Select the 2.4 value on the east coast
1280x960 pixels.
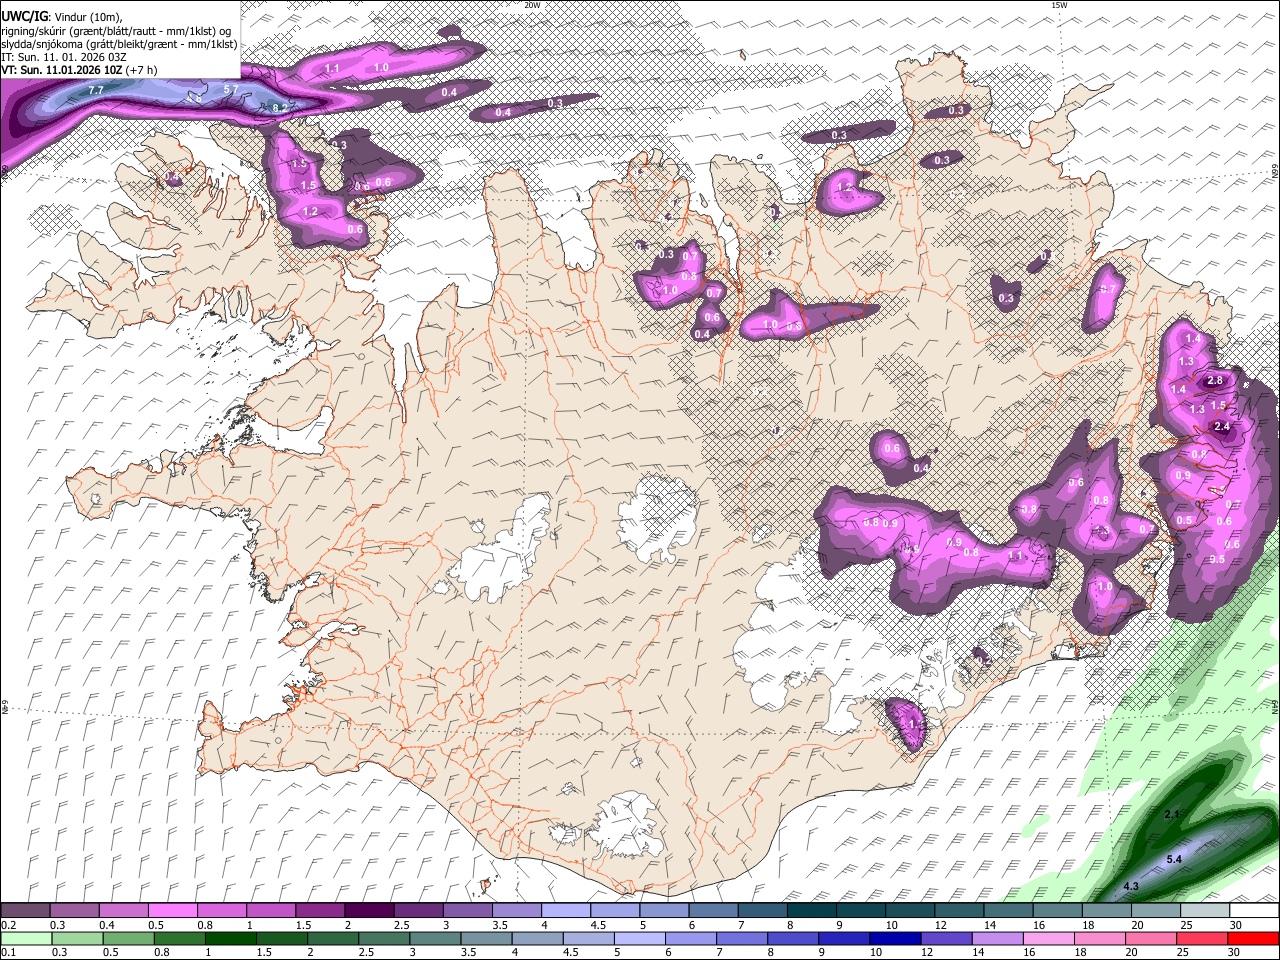tap(1222, 426)
